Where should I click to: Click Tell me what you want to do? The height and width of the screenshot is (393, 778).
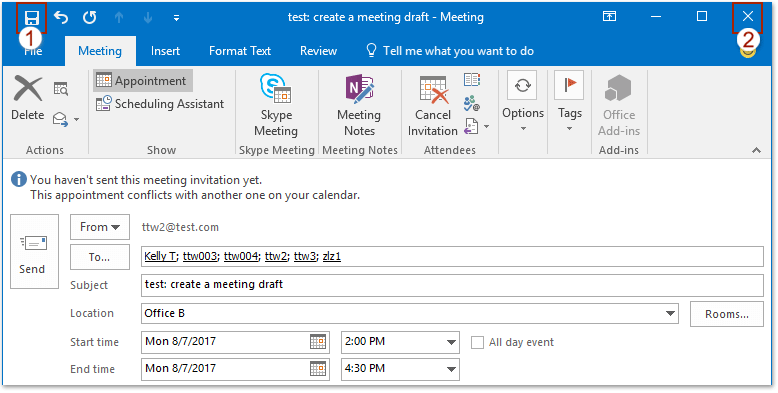450,51
